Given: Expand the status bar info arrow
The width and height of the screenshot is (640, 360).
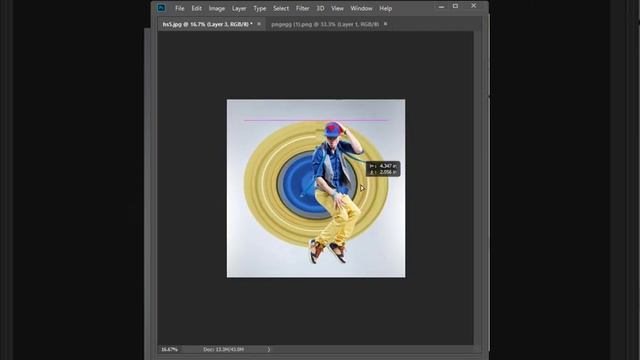Looking at the screenshot, I should (x=269, y=349).
